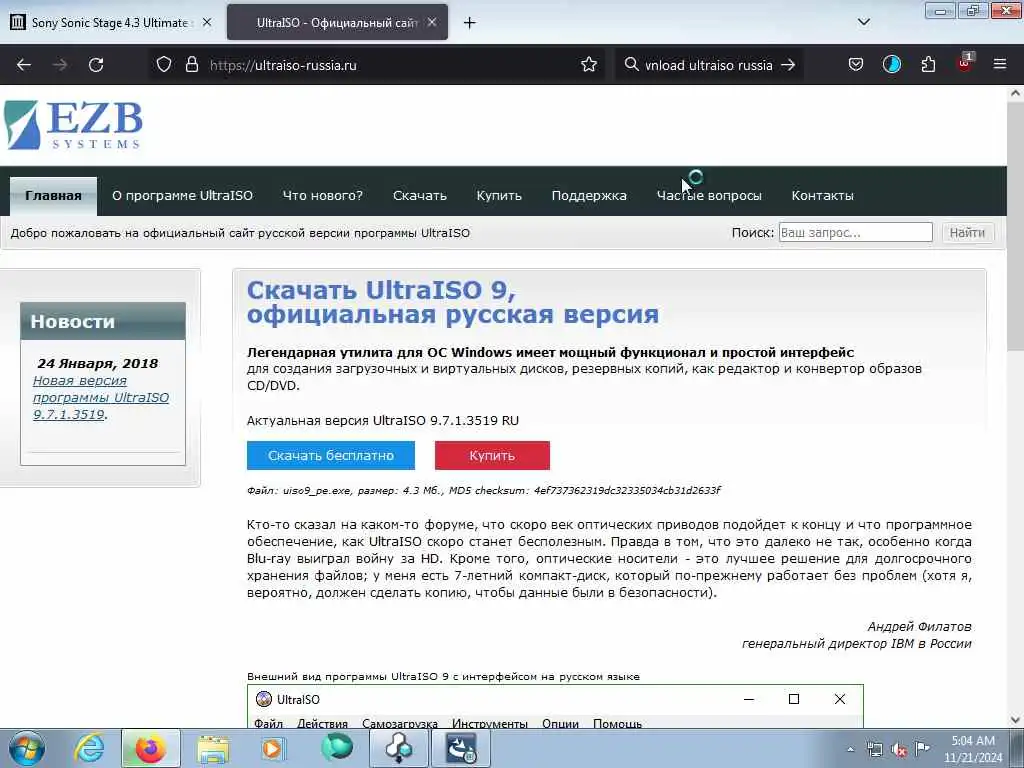Image resolution: width=1024 pixels, height=768 pixels.
Task: Close the Sony Sonic Stage tab
Action: coord(206,22)
